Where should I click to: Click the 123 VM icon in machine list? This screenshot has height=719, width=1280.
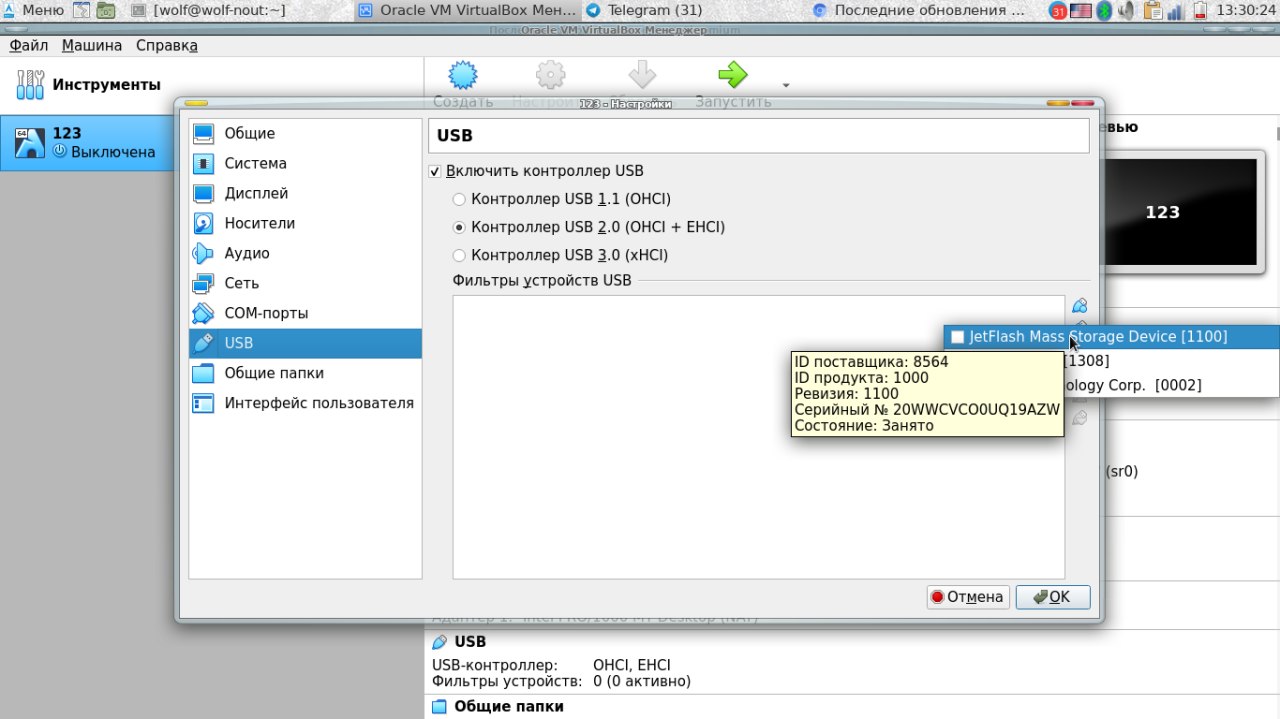pyautogui.click(x=31, y=143)
